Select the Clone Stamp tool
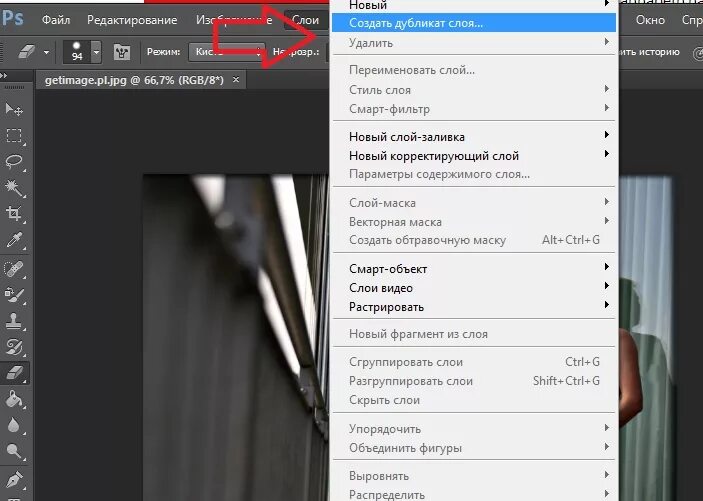Screen dimensions: 703x501 (x=14, y=320)
